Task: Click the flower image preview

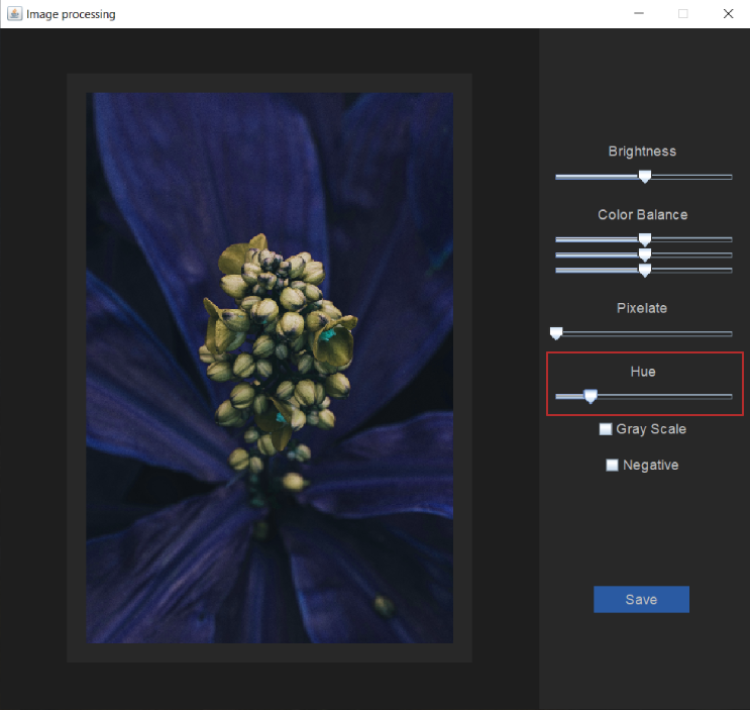Action: coord(269,367)
